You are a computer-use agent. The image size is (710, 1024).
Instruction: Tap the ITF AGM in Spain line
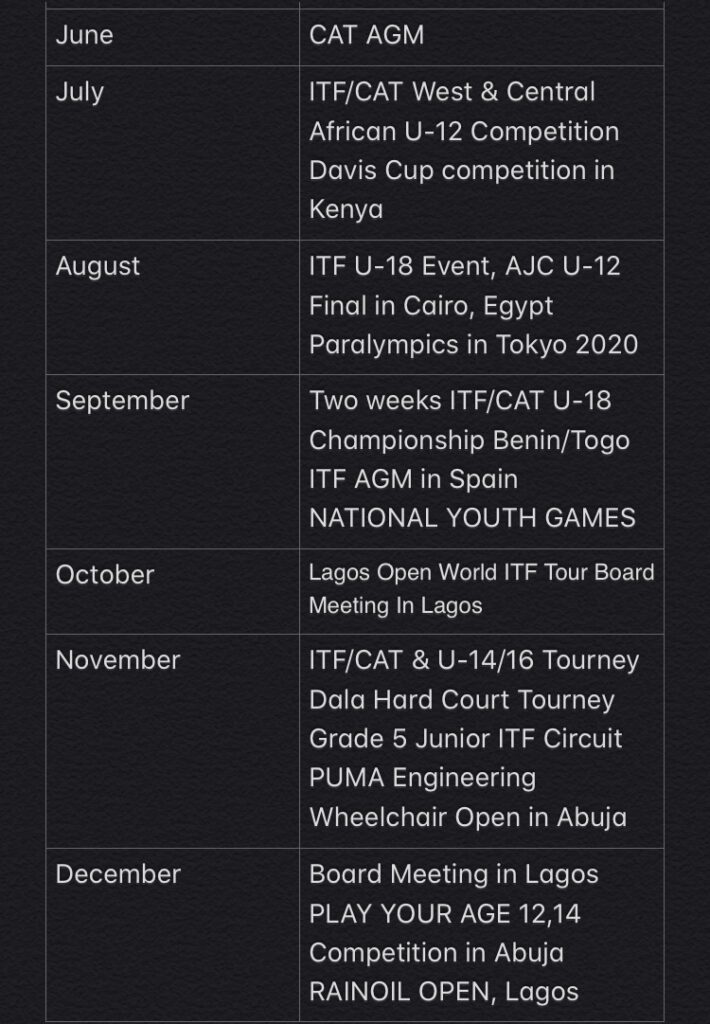[413, 479]
